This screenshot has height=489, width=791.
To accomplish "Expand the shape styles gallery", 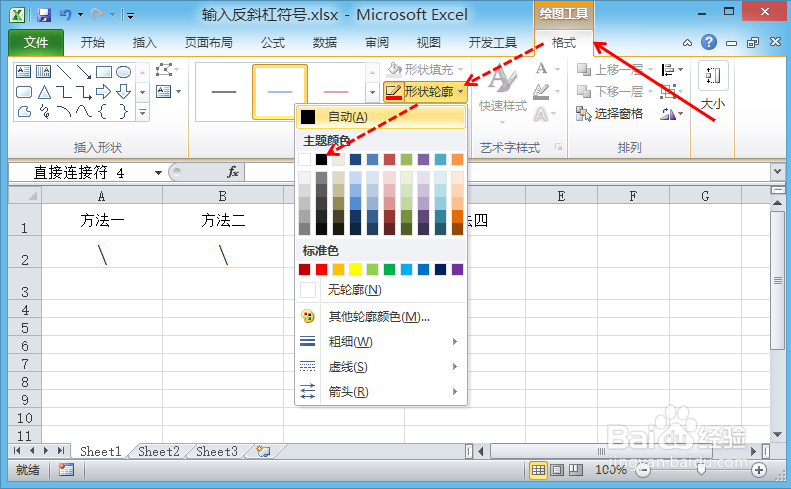I will (372, 92).
